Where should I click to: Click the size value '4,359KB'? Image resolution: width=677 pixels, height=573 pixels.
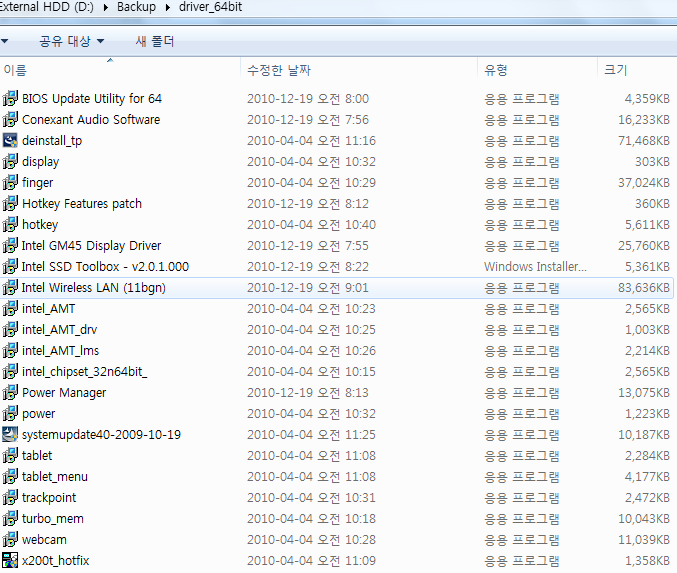pyautogui.click(x=647, y=98)
